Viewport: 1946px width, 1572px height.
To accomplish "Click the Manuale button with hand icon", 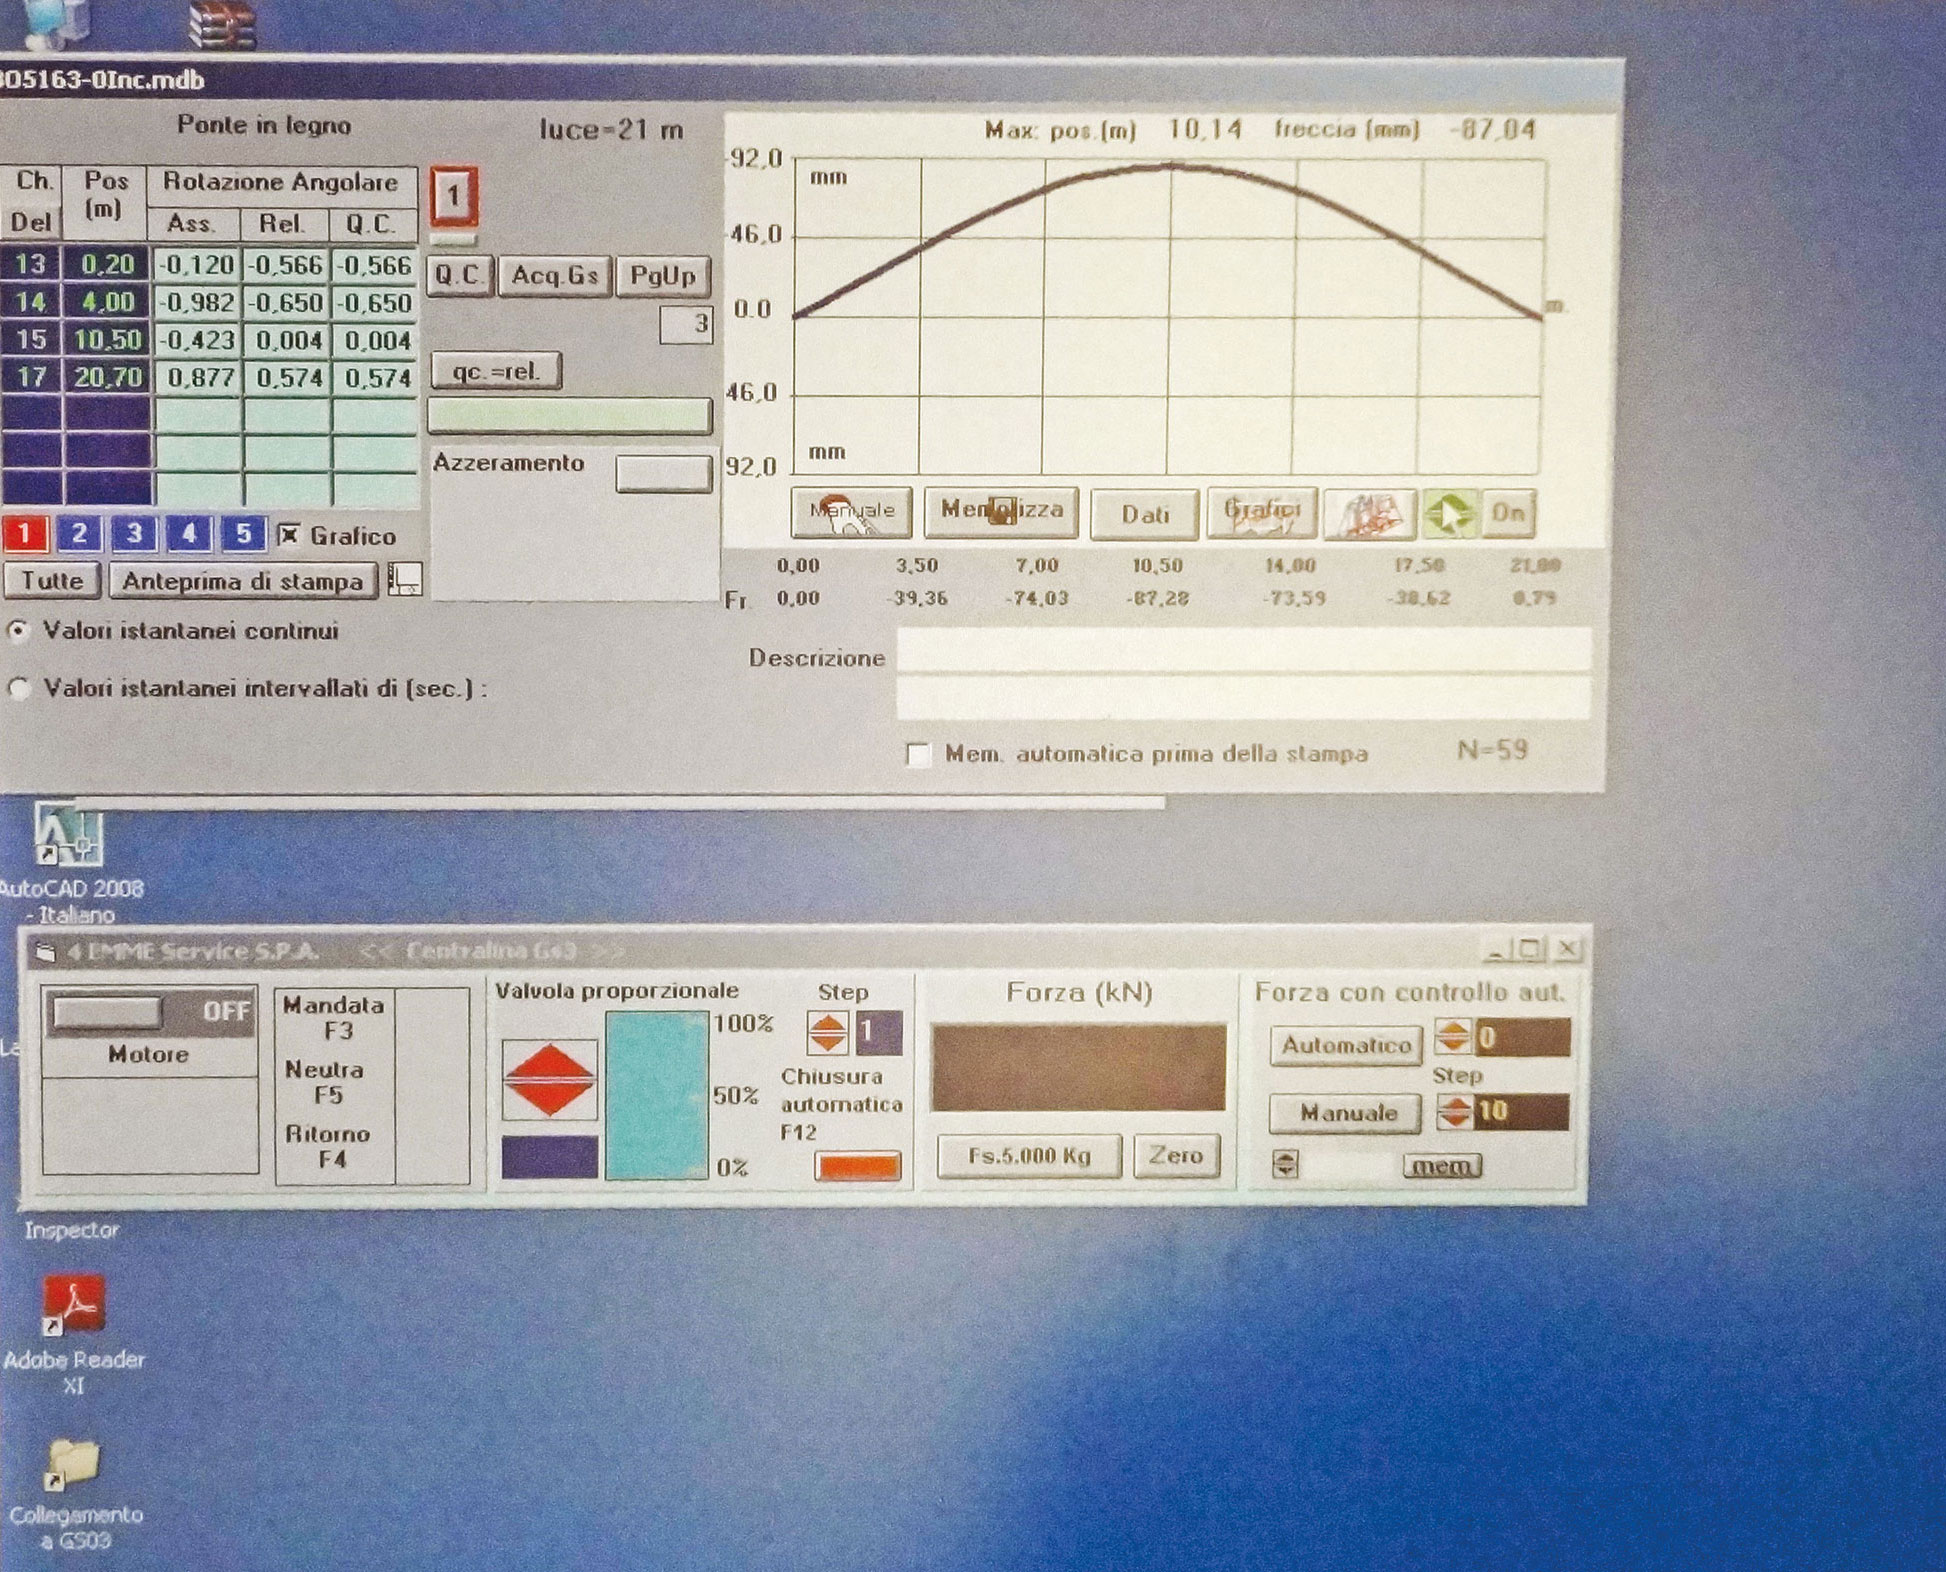I will [851, 513].
